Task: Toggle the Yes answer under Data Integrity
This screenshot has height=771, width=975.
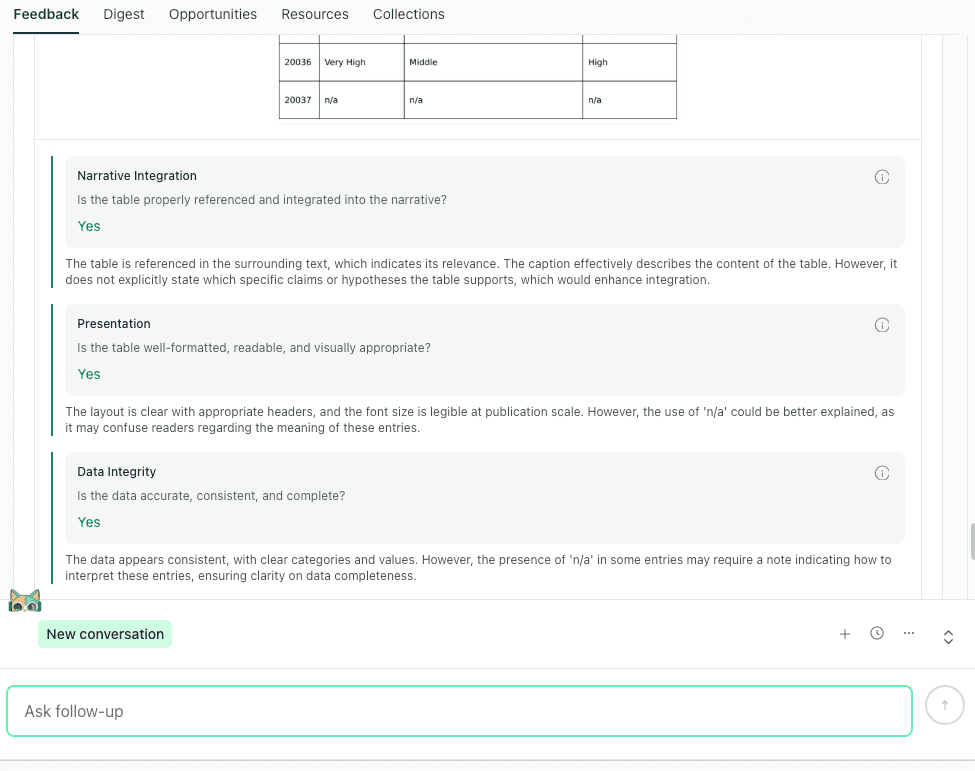Action: tap(88, 522)
